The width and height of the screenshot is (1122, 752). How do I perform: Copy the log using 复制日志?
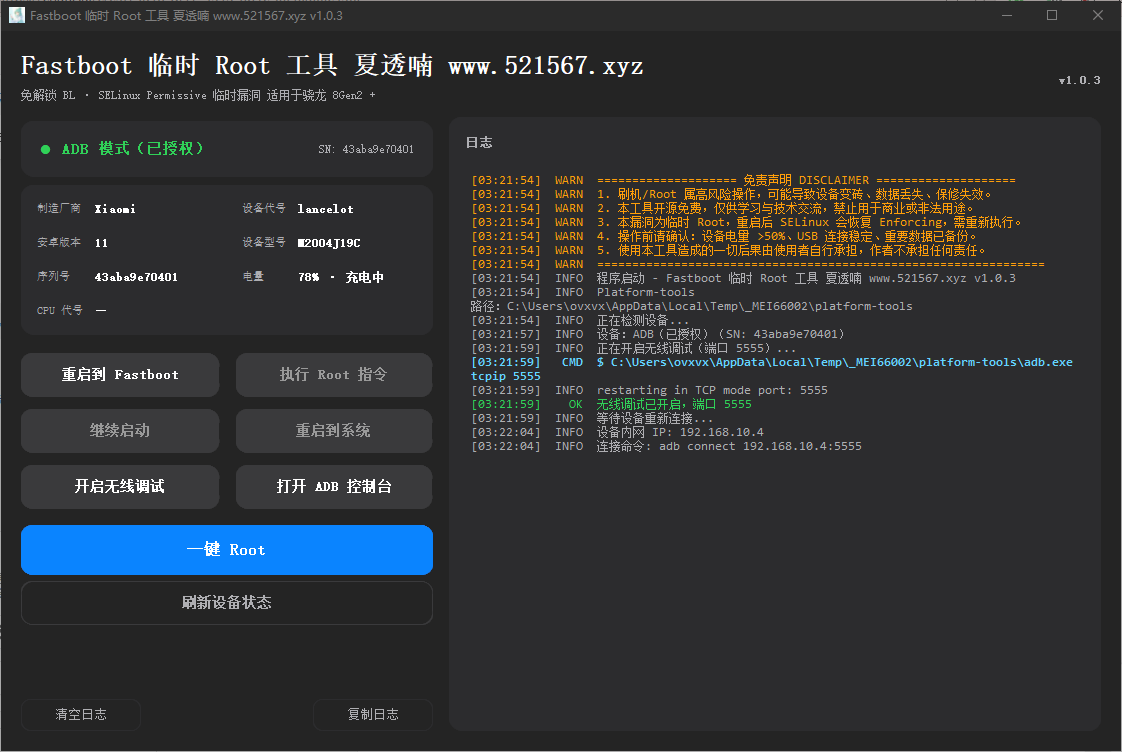pos(373,714)
